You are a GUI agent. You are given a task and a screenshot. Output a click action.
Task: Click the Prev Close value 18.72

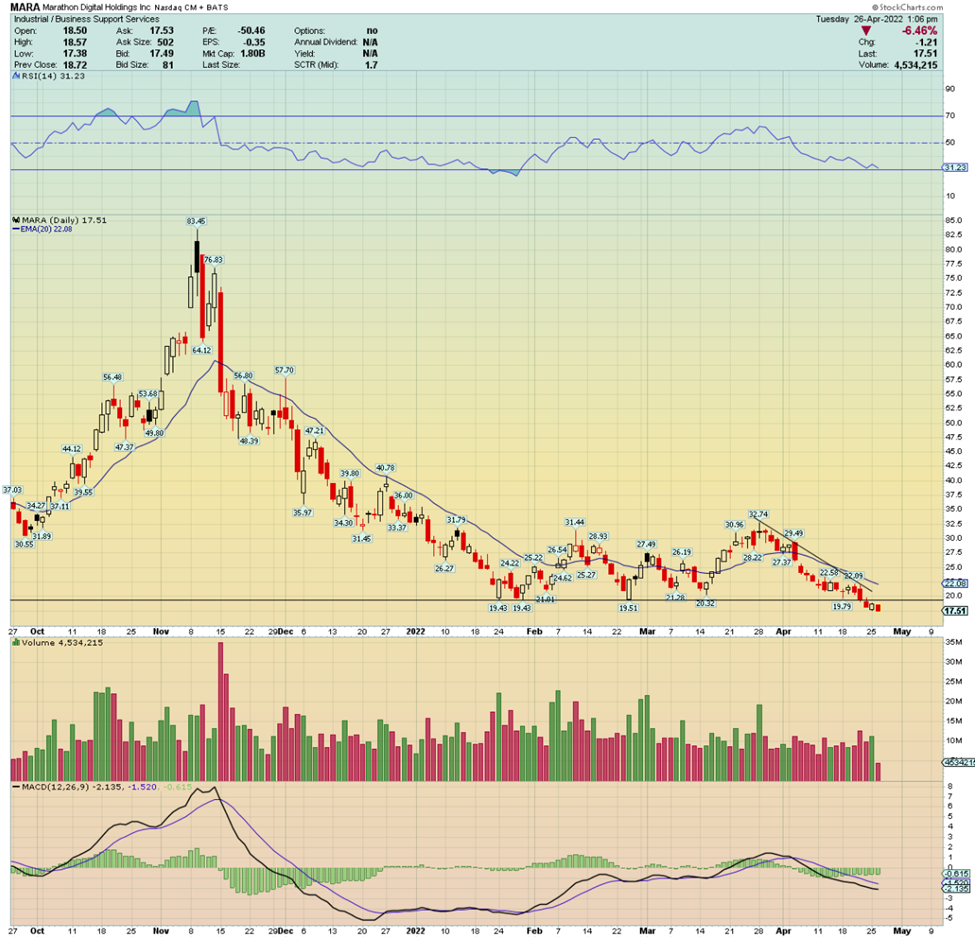click(75, 65)
